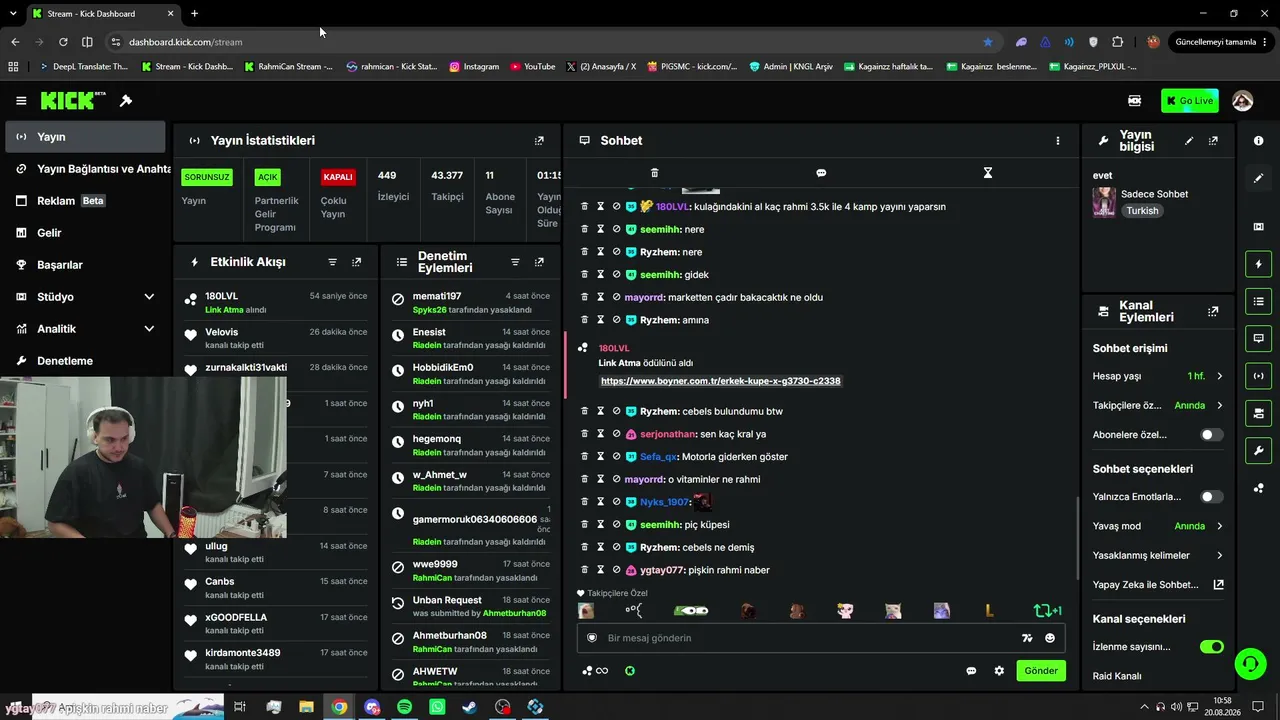Open Takipçilere öz... Anında option
Screen dimensions: 1280x720
1158,406
